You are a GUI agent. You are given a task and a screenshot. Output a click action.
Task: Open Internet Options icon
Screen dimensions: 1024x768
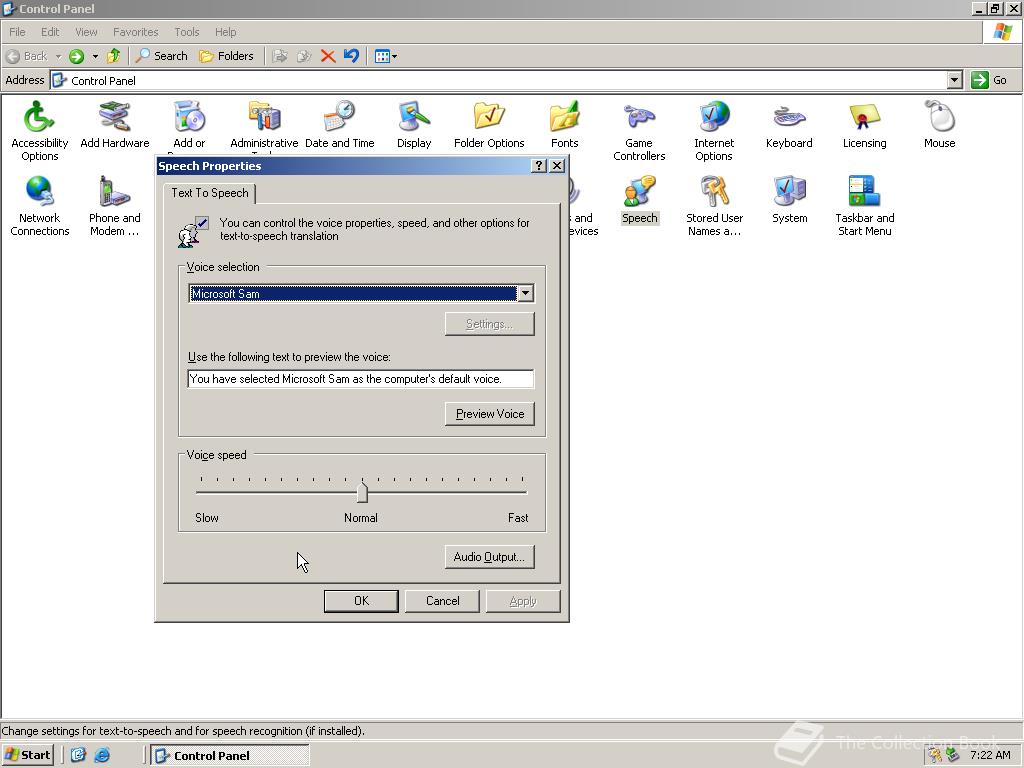pos(714,131)
